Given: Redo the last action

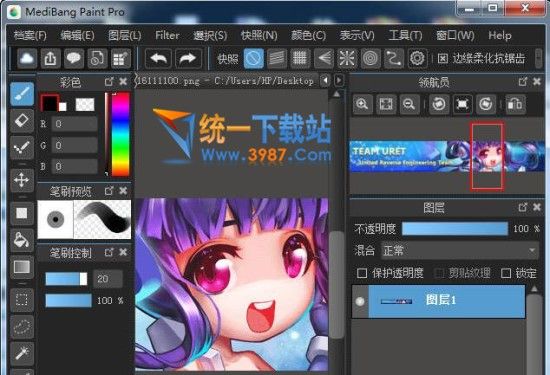Looking at the screenshot, I should tap(188, 58).
